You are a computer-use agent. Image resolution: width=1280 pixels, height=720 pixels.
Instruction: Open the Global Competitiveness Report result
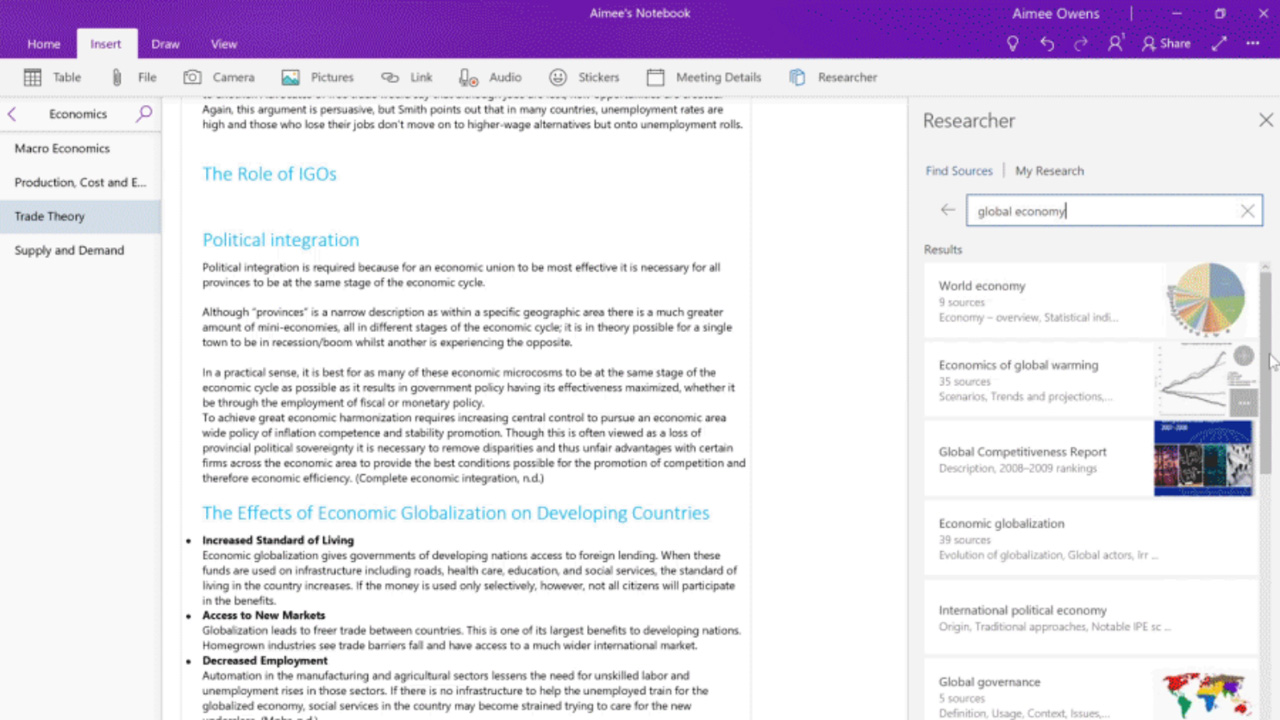(1091, 459)
